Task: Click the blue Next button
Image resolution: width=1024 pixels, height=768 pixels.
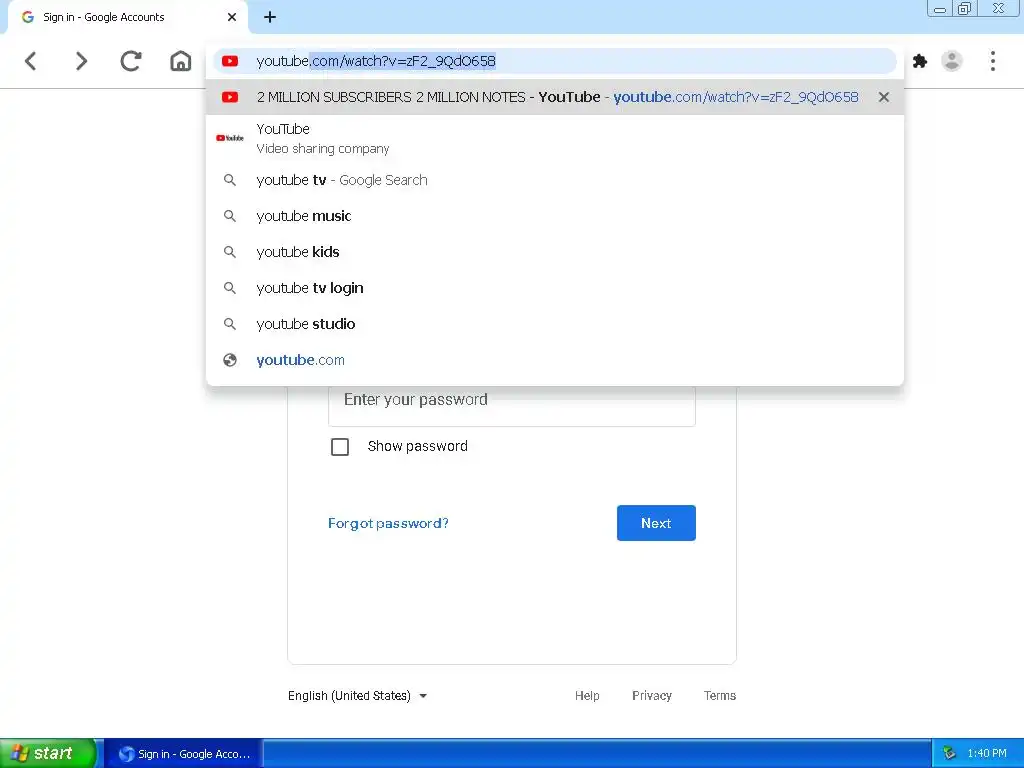Action: point(656,523)
